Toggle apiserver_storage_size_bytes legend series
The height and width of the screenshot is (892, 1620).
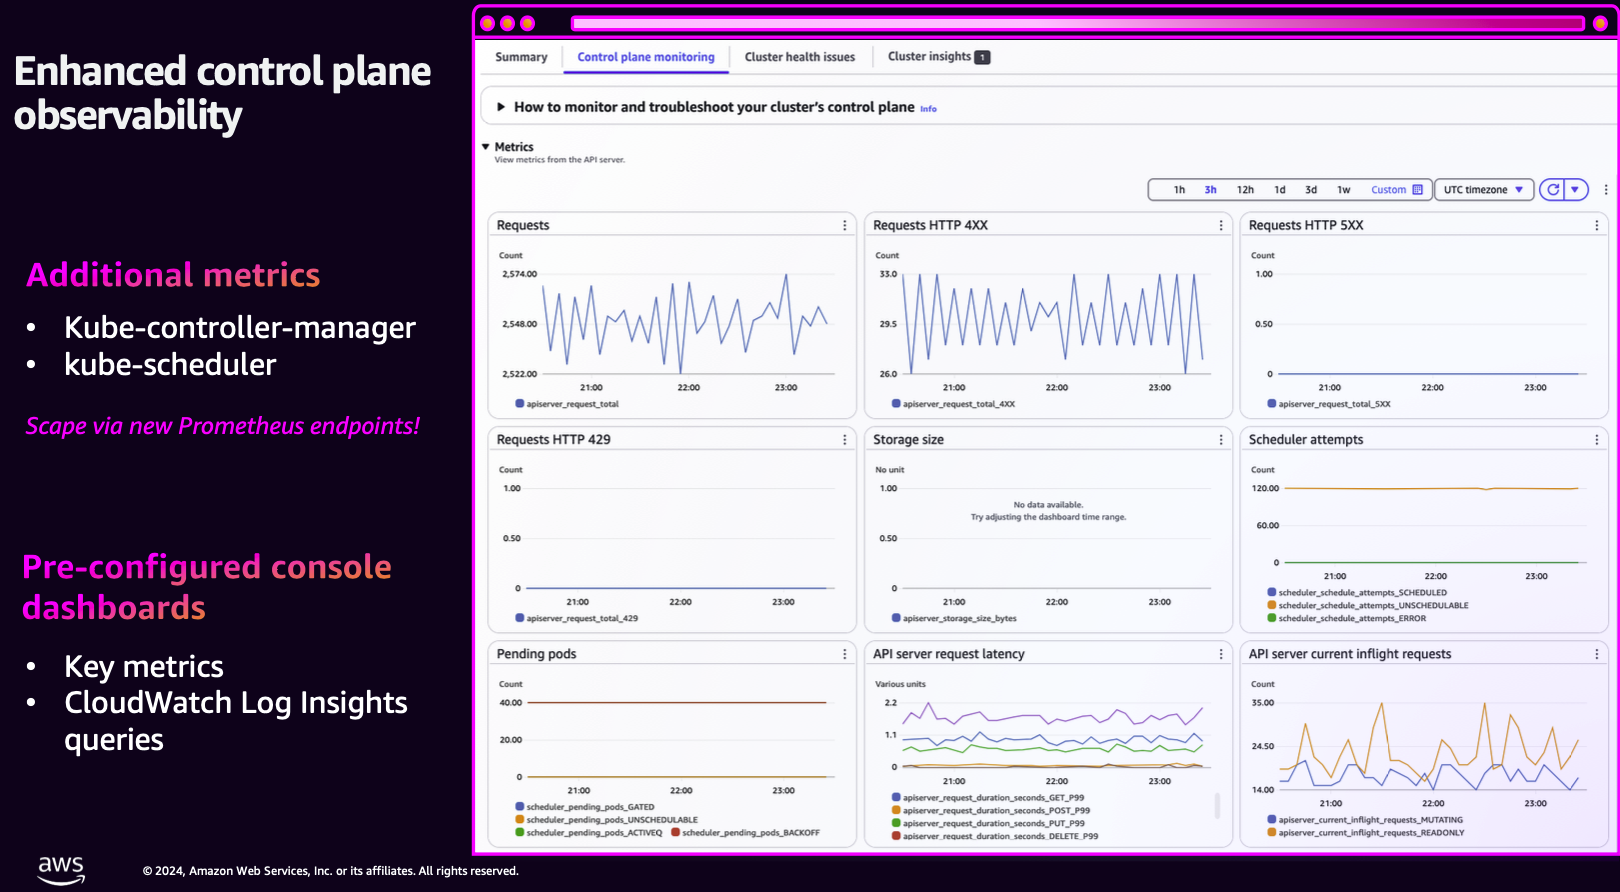[x=954, y=618]
